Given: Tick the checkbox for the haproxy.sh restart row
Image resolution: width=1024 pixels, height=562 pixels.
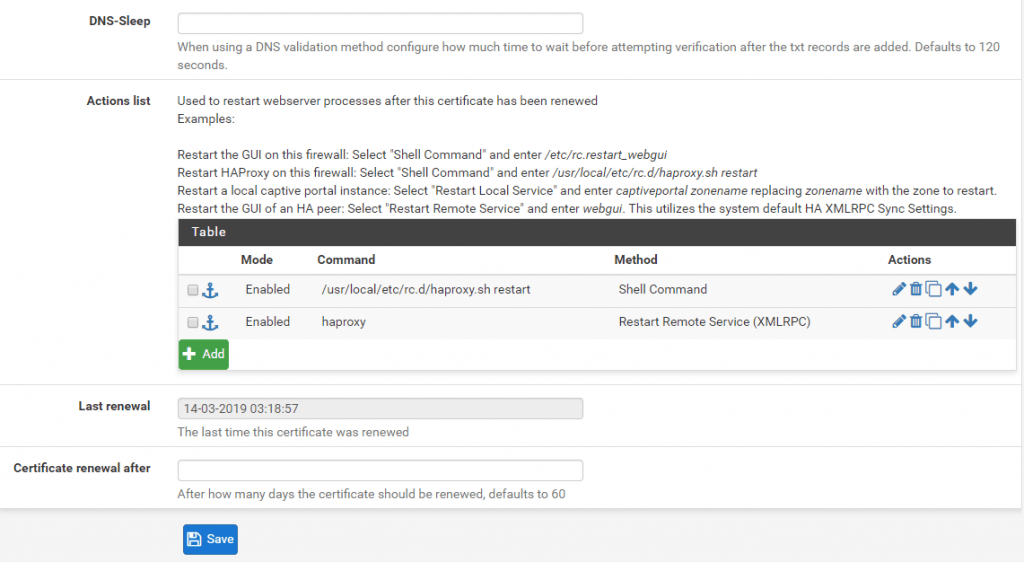Looking at the screenshot, I should pos(193,290).
